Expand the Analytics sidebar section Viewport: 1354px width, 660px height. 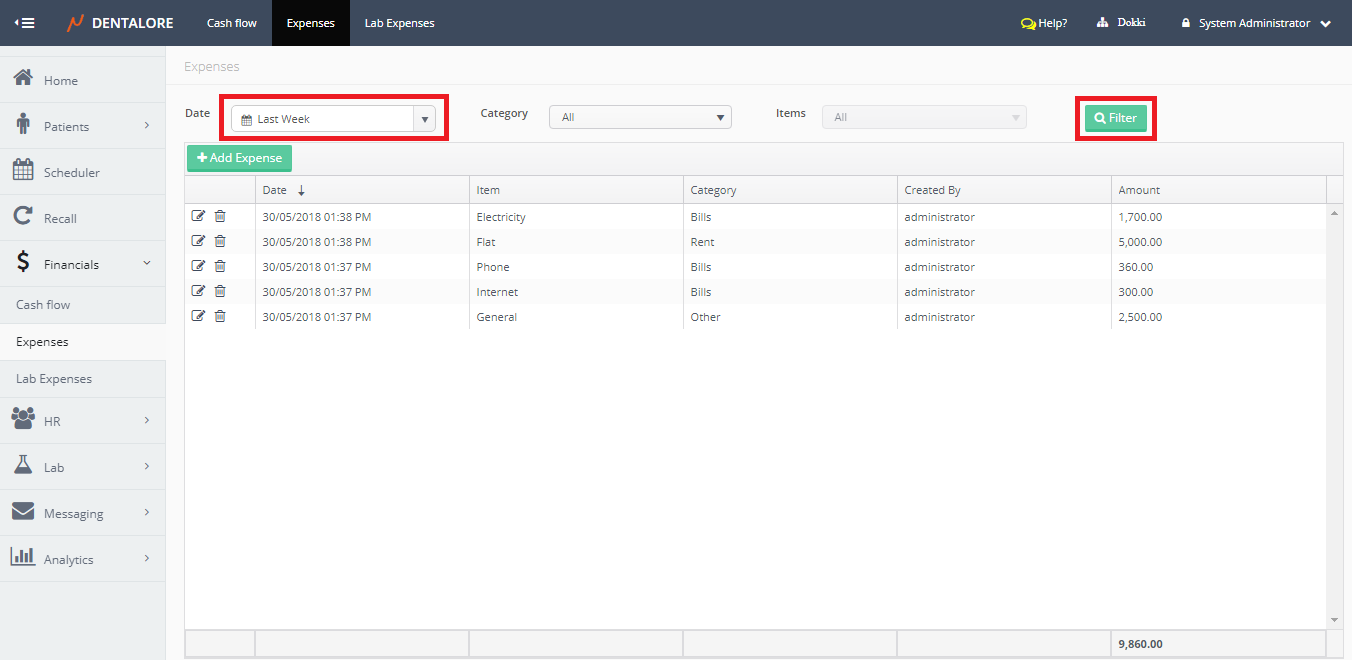click(82, 559)
